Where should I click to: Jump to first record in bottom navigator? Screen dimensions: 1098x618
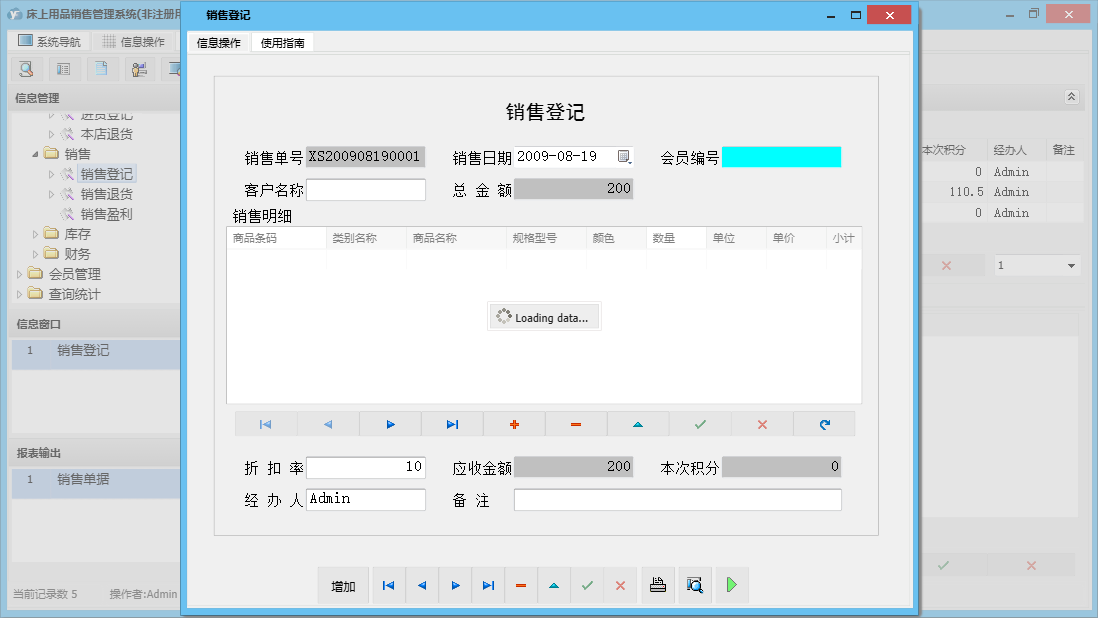tap(388, 585)
